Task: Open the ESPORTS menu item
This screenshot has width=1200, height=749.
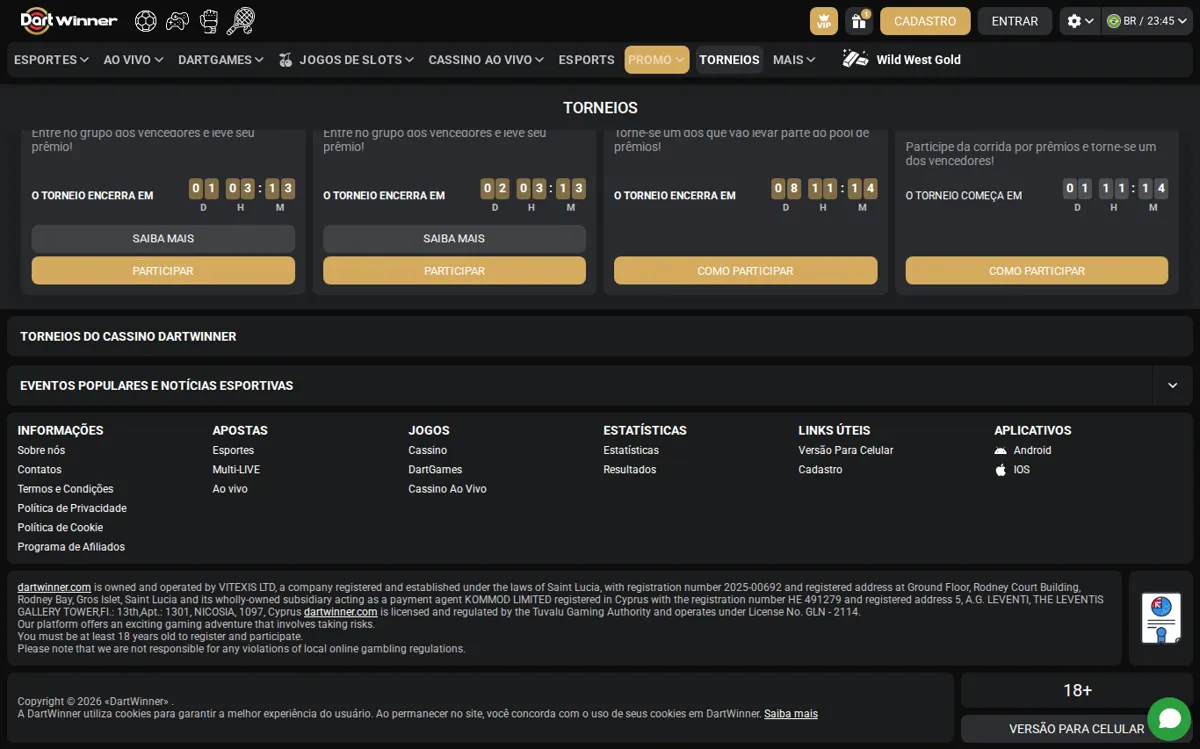Action: (586, 60)
